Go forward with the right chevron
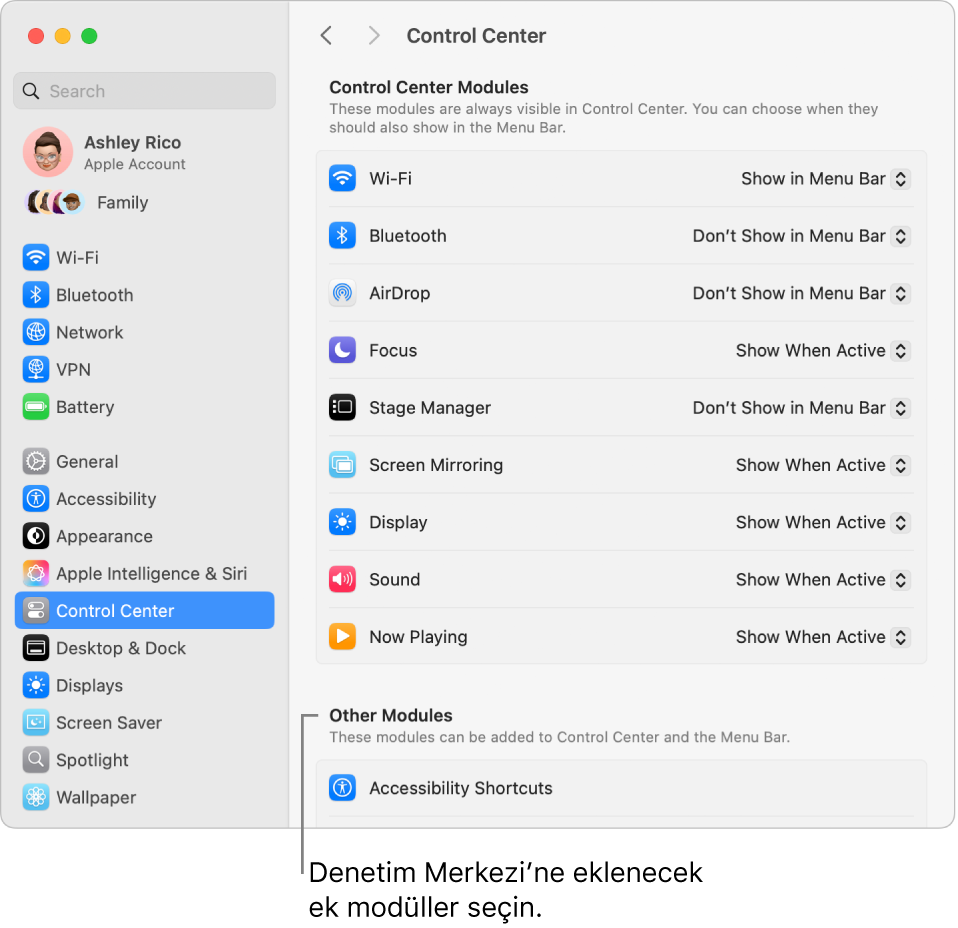Screen dimensions: 958x928 374,35
